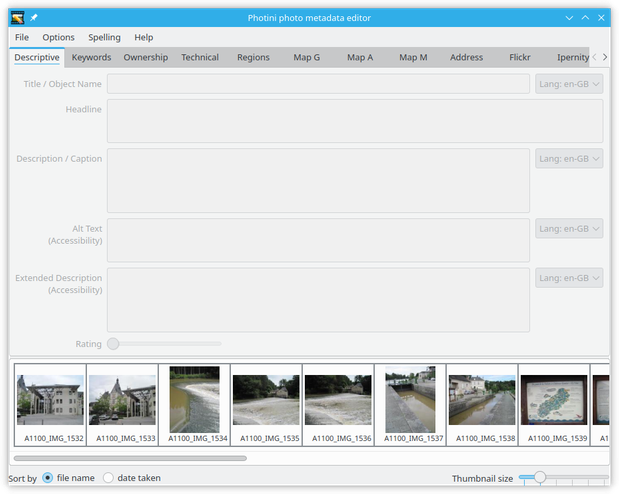Click the Thumbnail size slider handle
The image size is (619, 494).
[540, 477]
